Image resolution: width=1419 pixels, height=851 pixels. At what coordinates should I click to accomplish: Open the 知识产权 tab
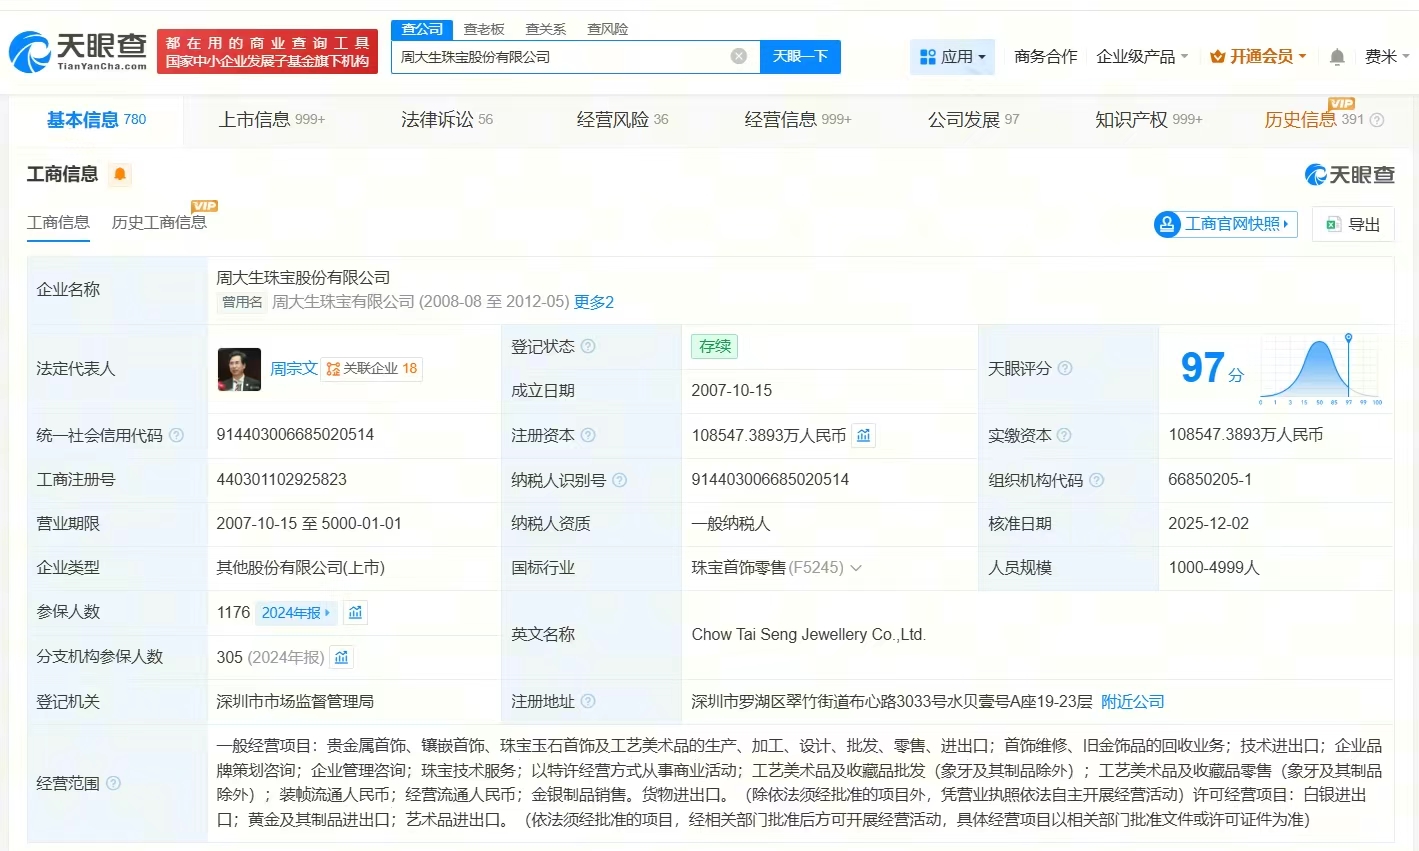coord(1149,120)
